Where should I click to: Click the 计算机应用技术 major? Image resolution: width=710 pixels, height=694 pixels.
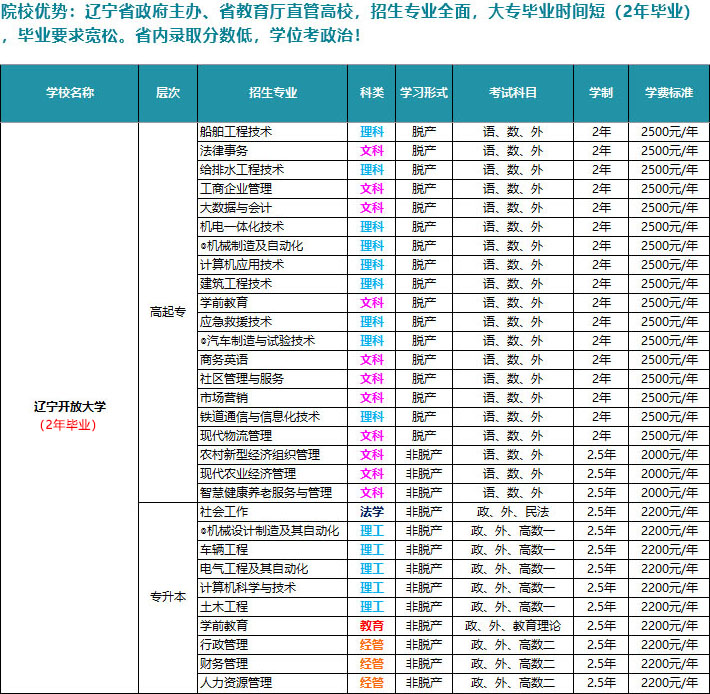[242, 265]
